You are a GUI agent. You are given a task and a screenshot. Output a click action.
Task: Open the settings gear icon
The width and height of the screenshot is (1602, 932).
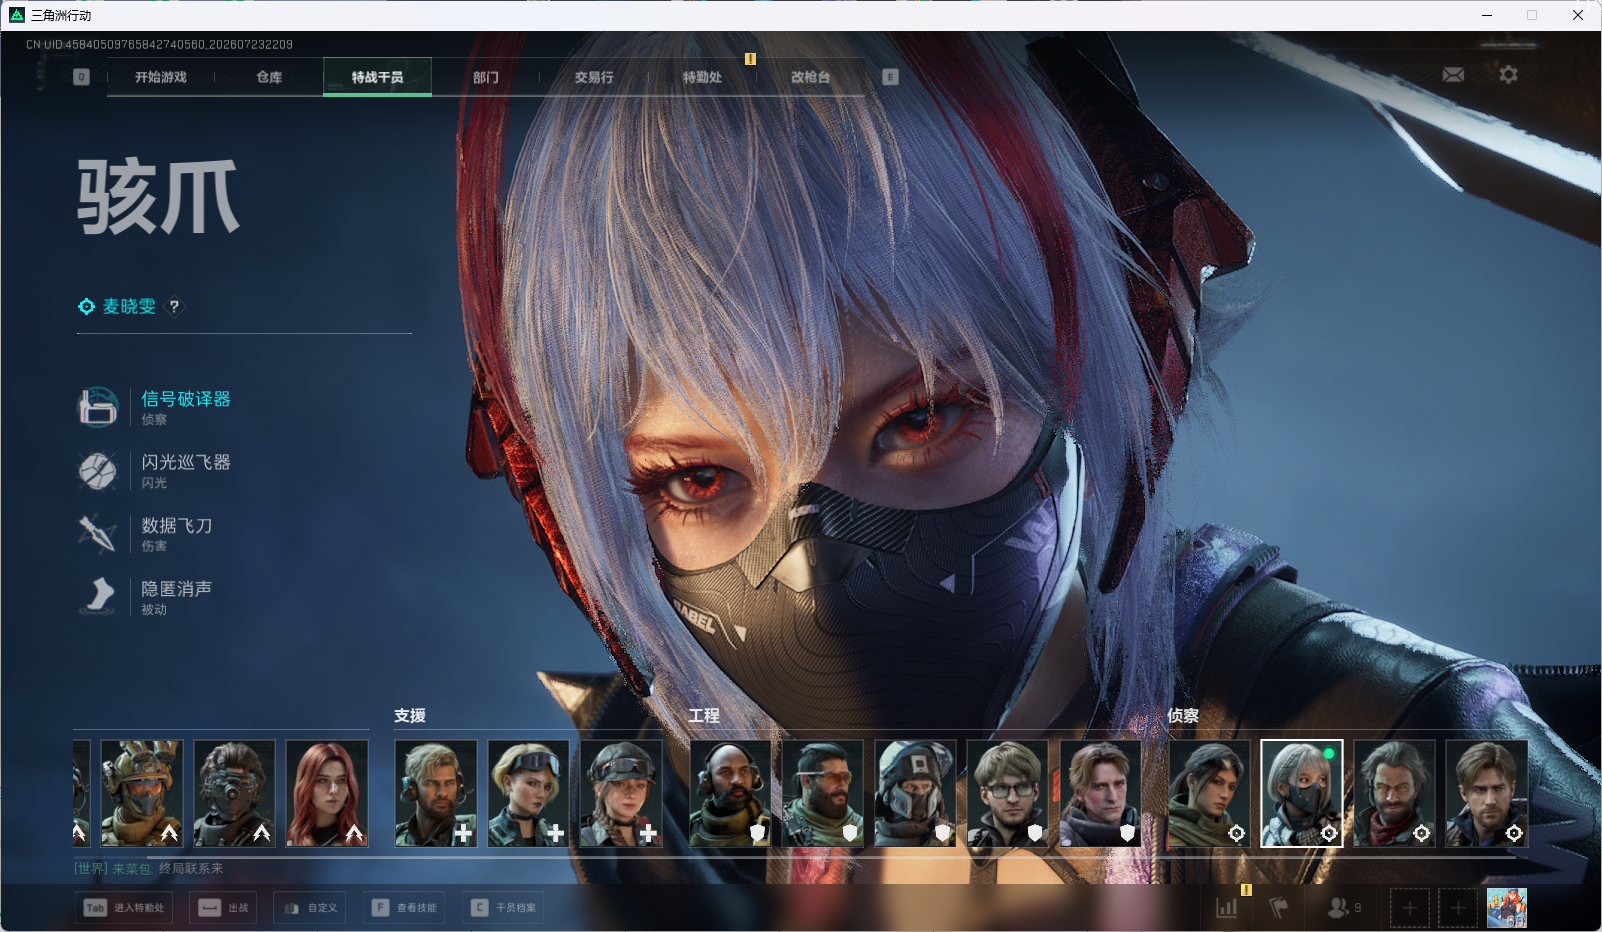coord(1508,74)
